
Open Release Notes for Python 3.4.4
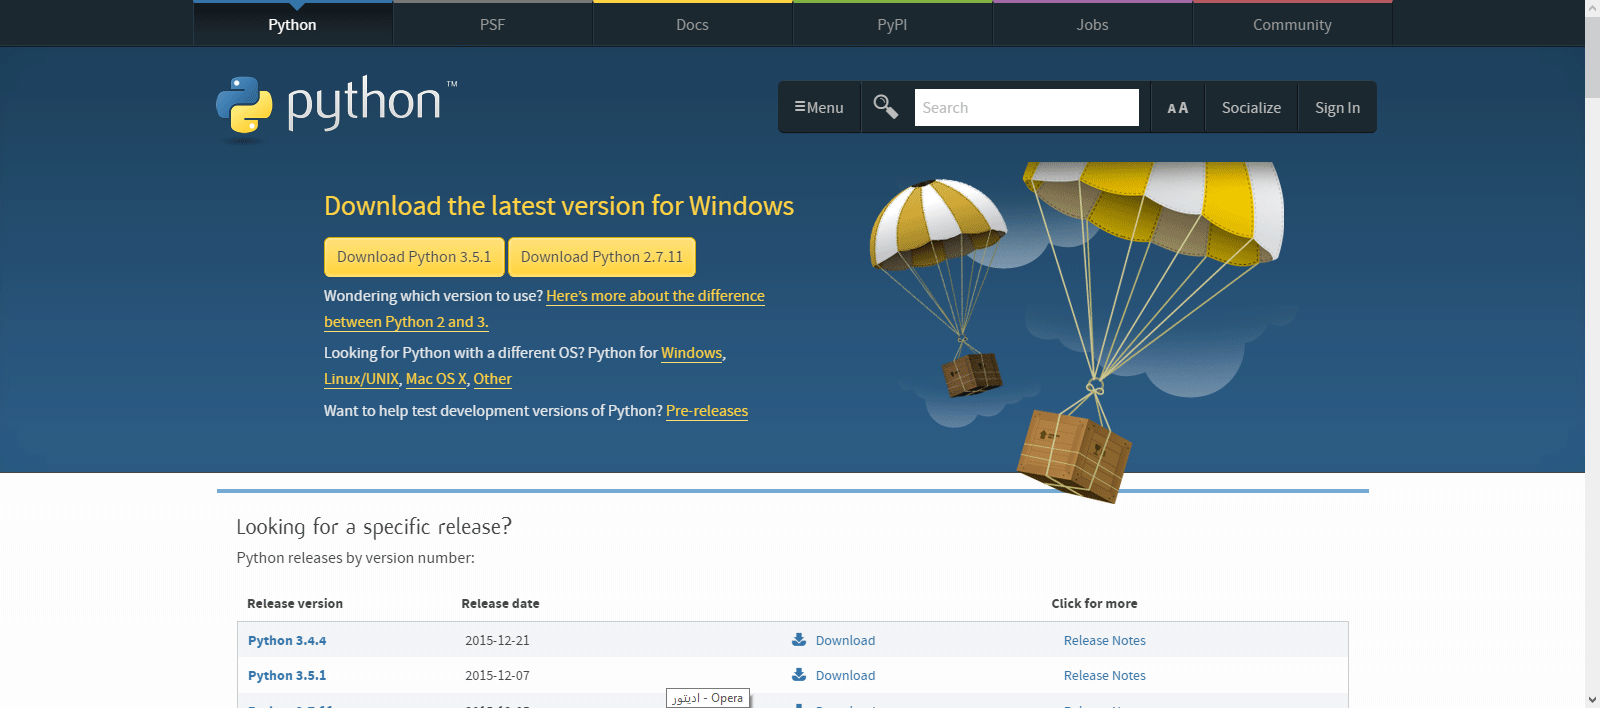pyautogui.click(x=1105, y=640)
